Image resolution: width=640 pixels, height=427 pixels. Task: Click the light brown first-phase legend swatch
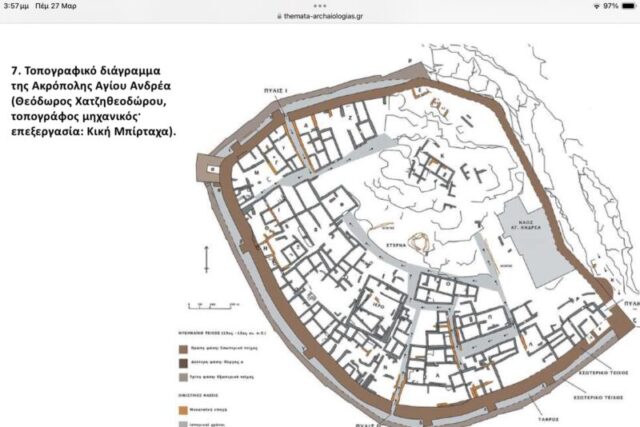[183, 349]
